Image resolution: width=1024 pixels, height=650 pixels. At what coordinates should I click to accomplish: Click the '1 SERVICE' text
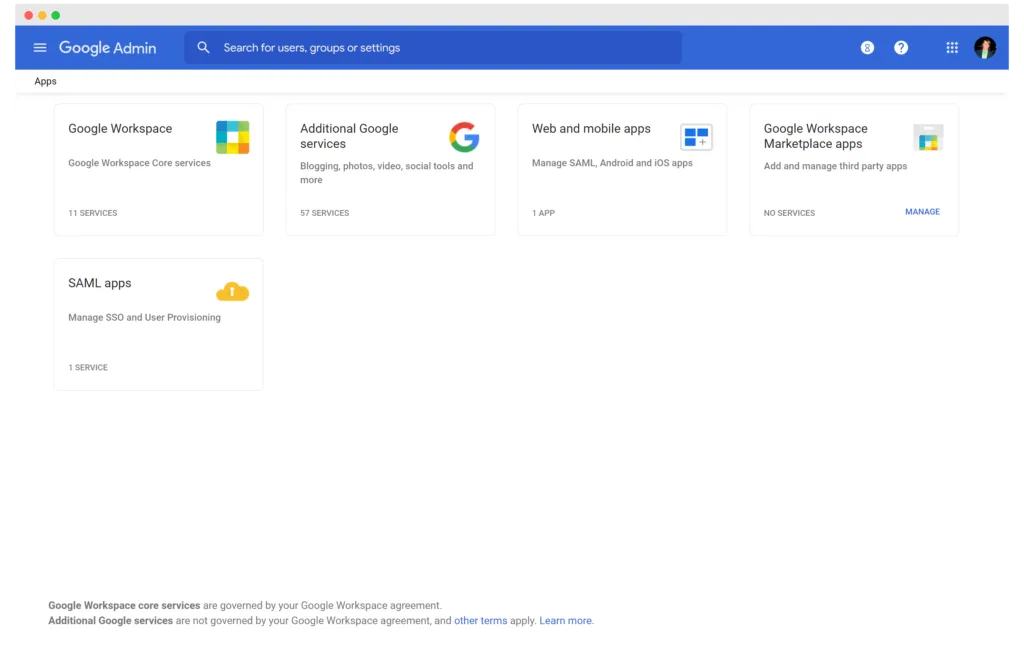(88, 367)
